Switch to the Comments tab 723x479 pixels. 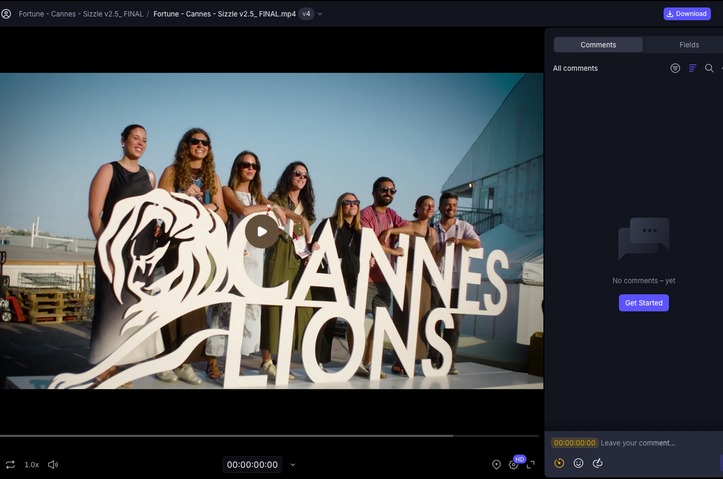[598, 45]
